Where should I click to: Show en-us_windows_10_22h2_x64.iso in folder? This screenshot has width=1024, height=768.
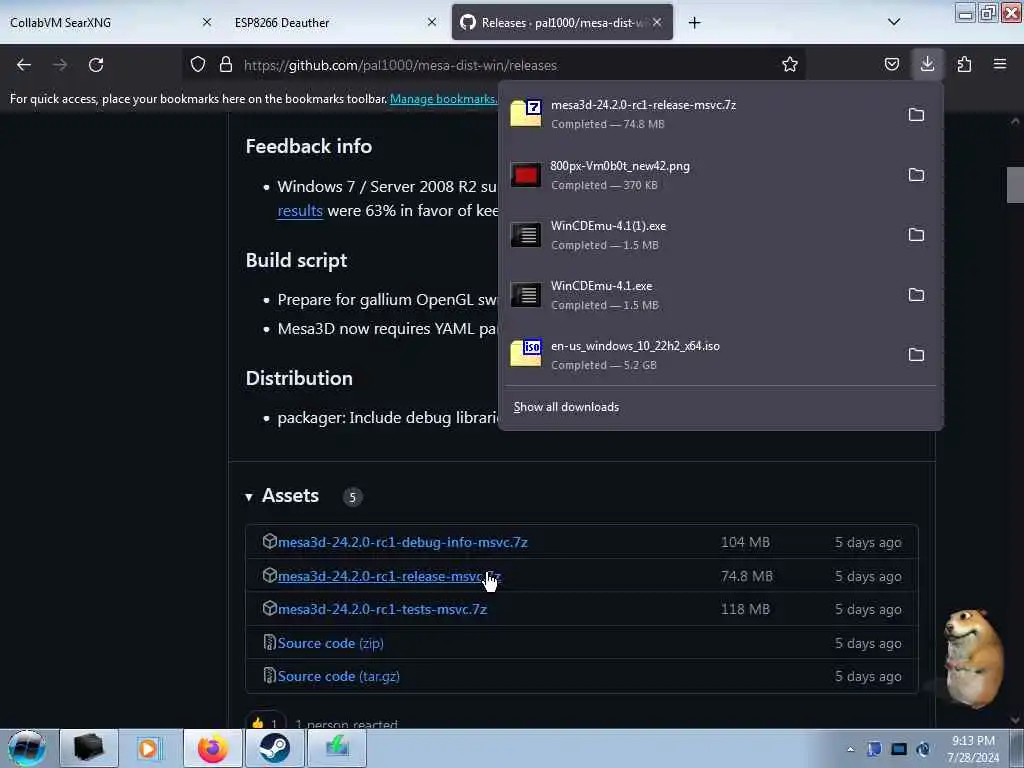click(916, 355)
